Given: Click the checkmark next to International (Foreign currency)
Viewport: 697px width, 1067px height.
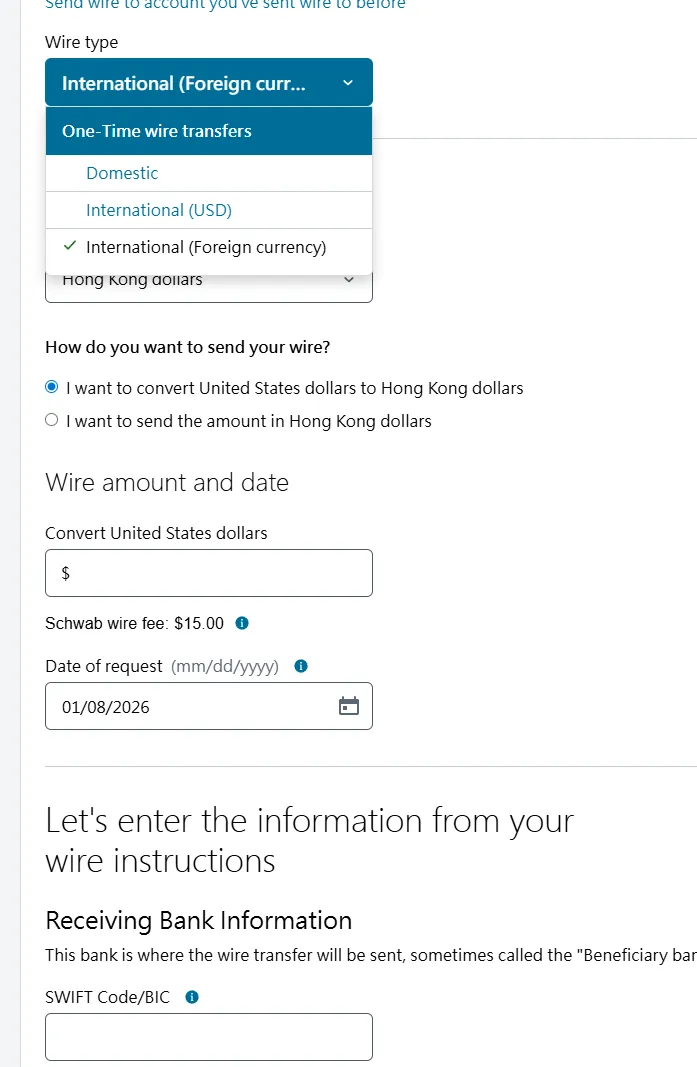Looking at the screenshot, I should pyautogui.click(x=69, y=246).
